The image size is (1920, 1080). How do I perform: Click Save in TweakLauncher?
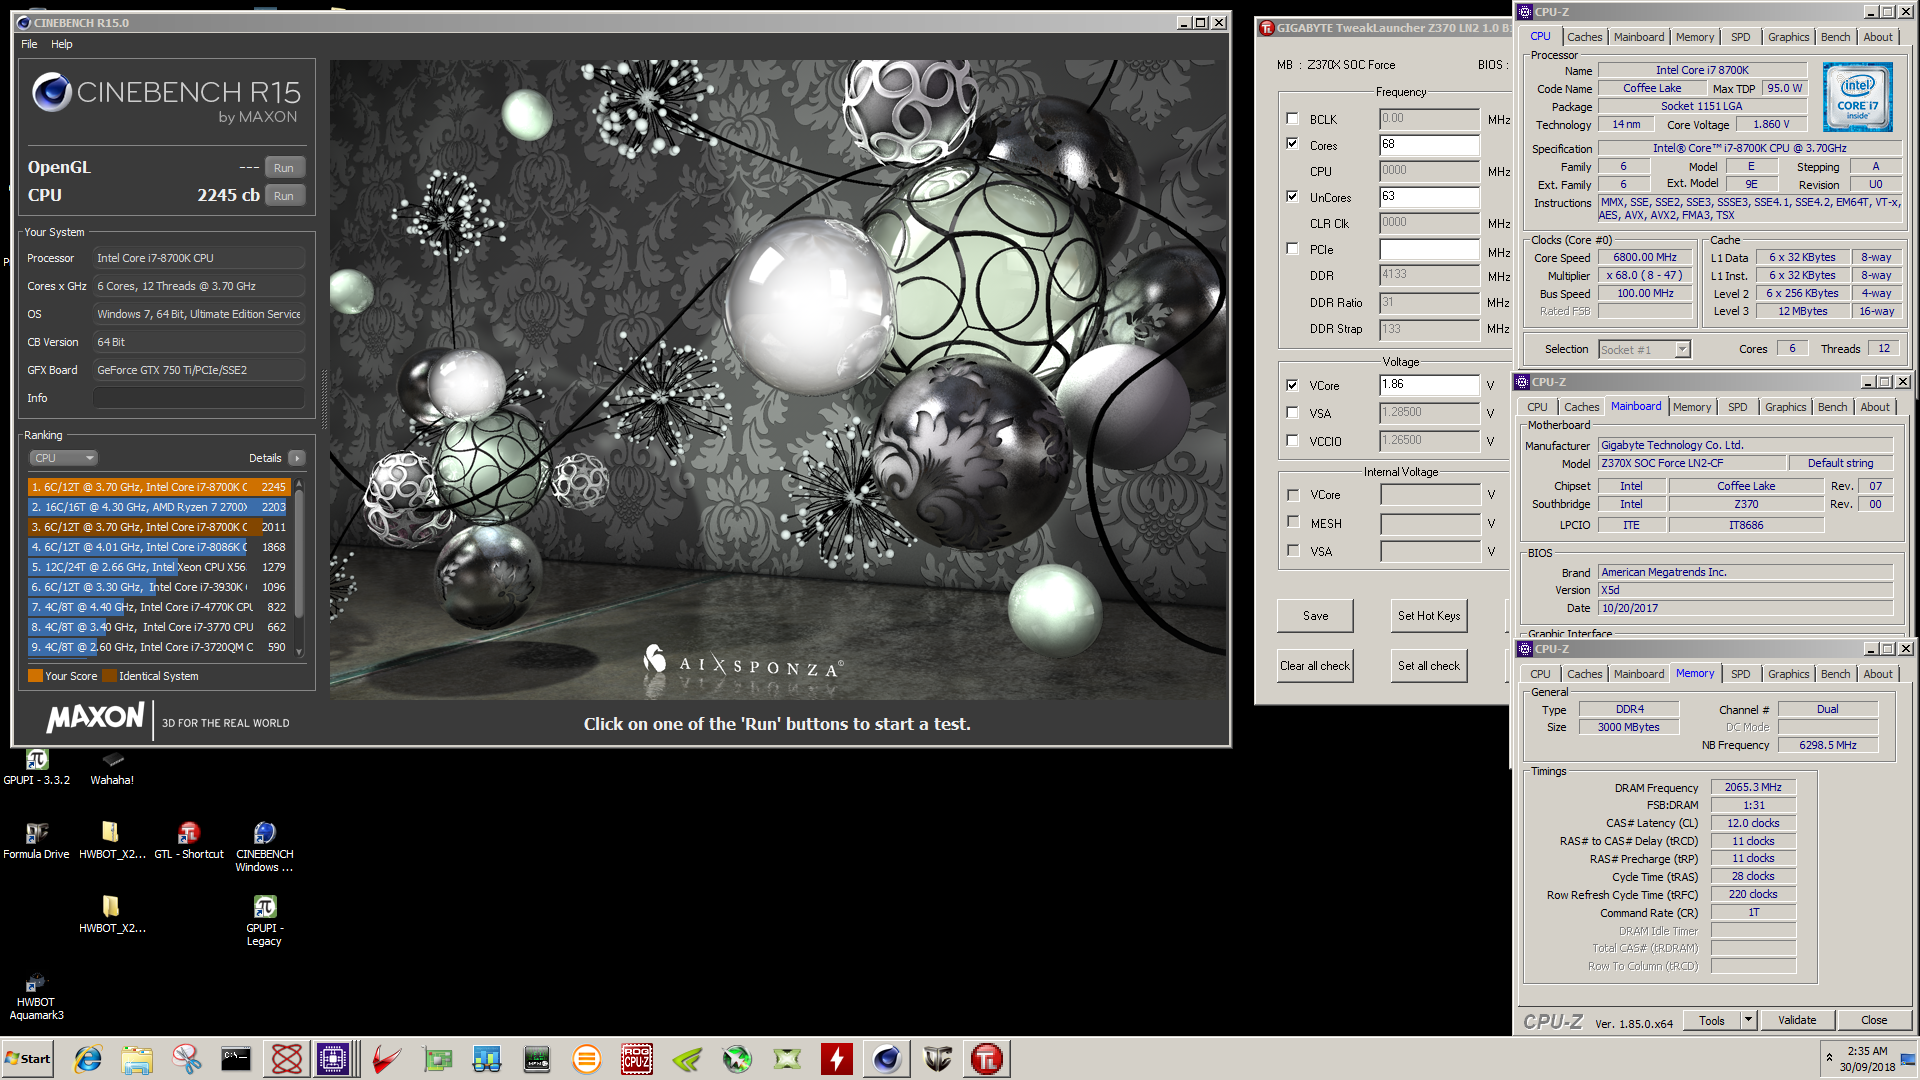[x=1315, y=616]
